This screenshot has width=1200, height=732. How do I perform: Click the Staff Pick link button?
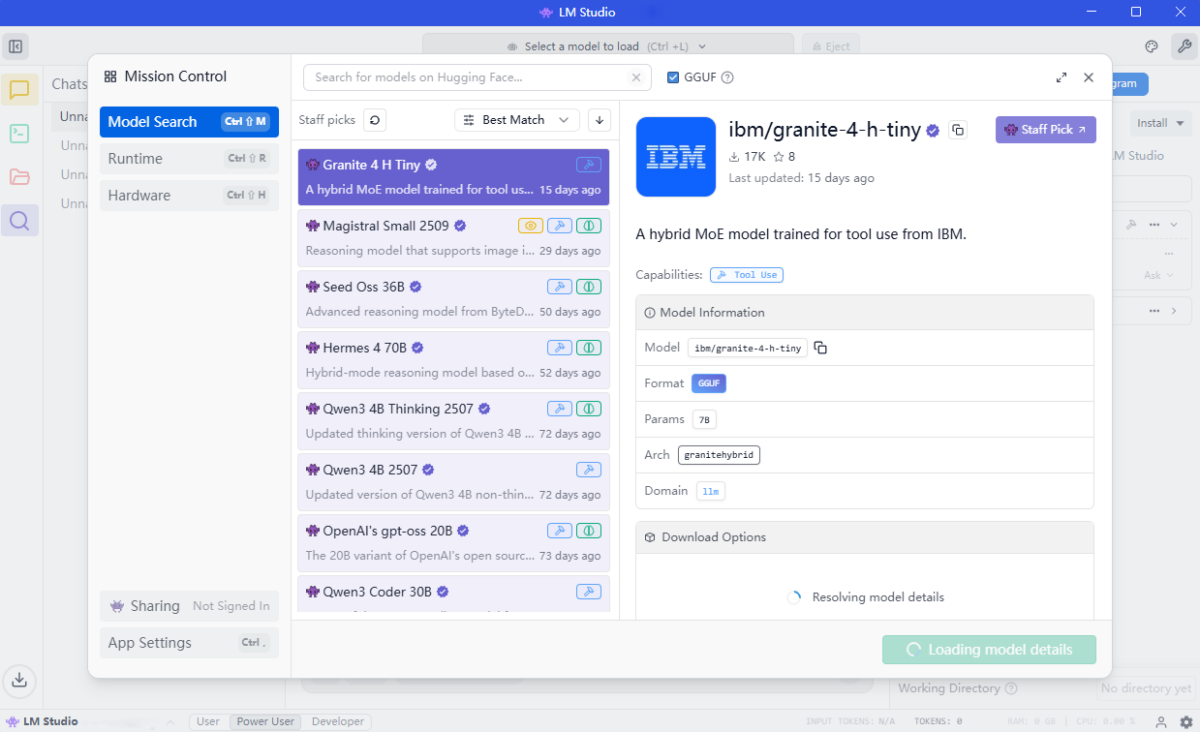tap(1045, 130)
